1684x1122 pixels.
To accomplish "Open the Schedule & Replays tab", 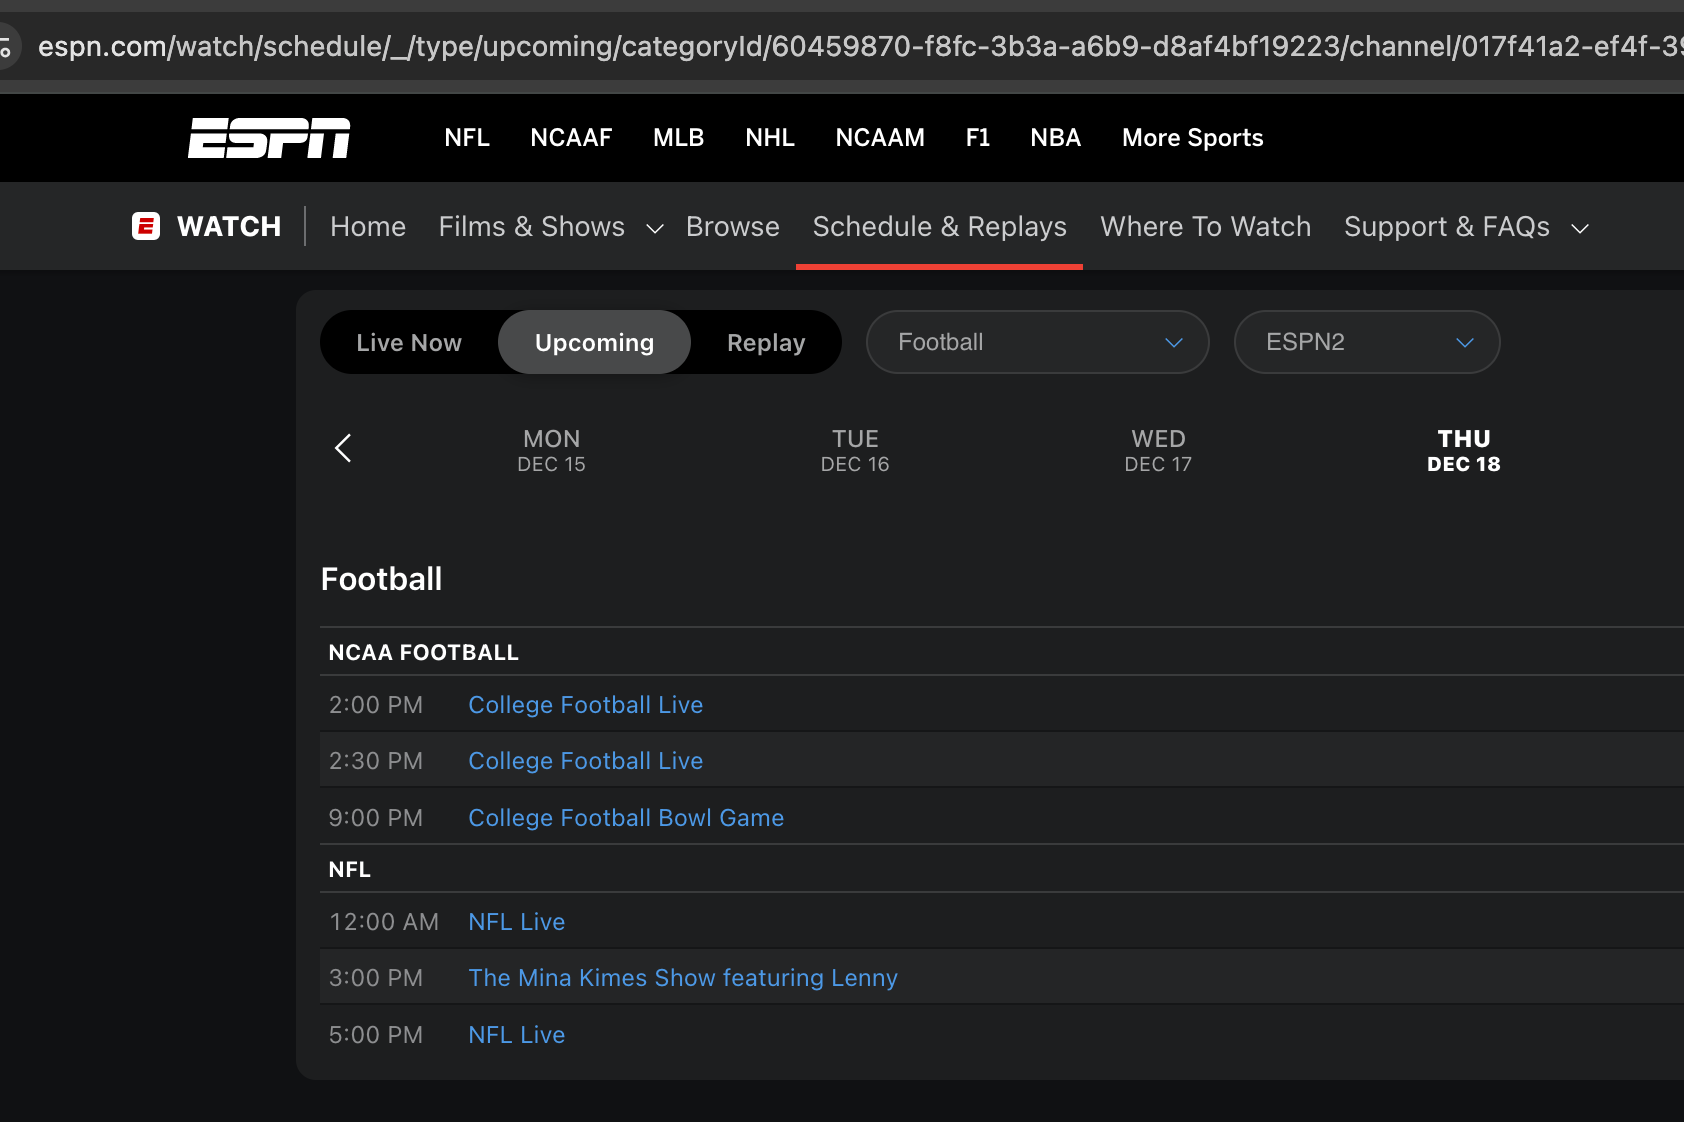I will pyautogui.click(x=939, y=227).
